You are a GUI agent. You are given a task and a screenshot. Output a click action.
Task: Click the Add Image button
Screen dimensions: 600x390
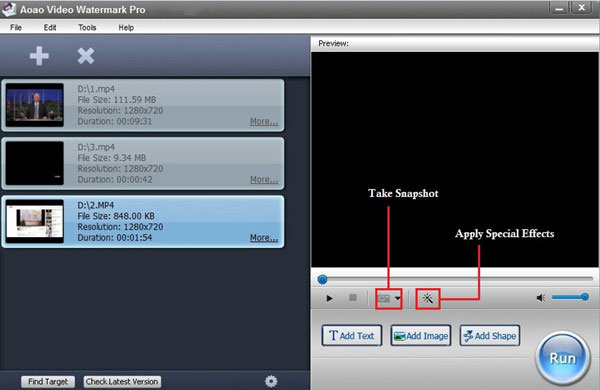(x=421, y=336)
